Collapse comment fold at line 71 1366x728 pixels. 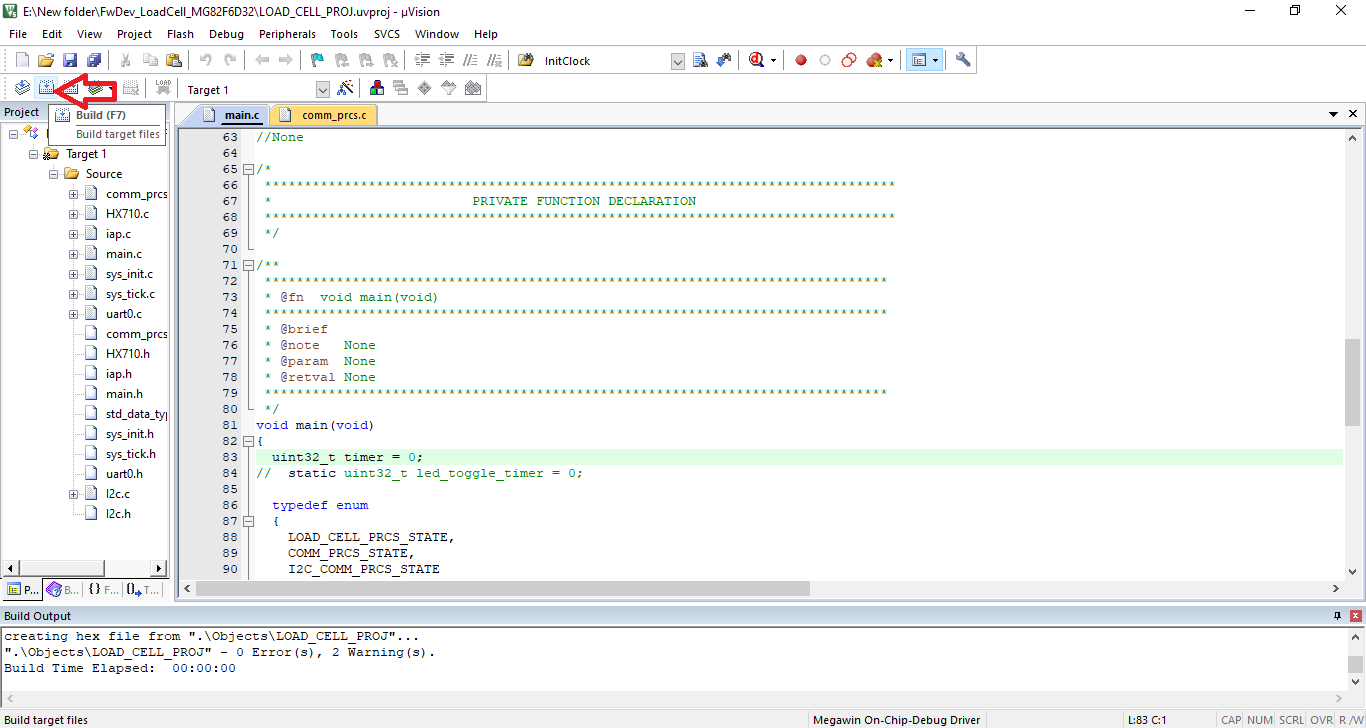[x=248, y=265]
